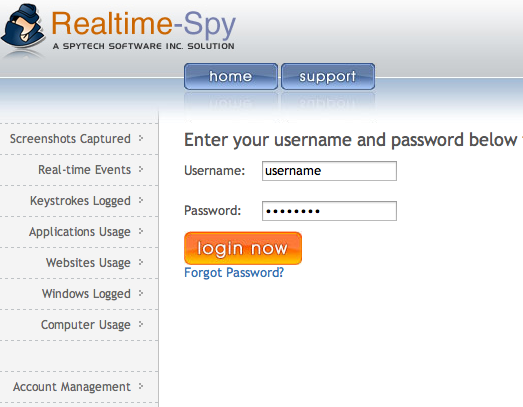Click the arrow beside Real-time Events
Viewport: 523px width, 407px height.
pyautogui.click(x=141, y=169)
